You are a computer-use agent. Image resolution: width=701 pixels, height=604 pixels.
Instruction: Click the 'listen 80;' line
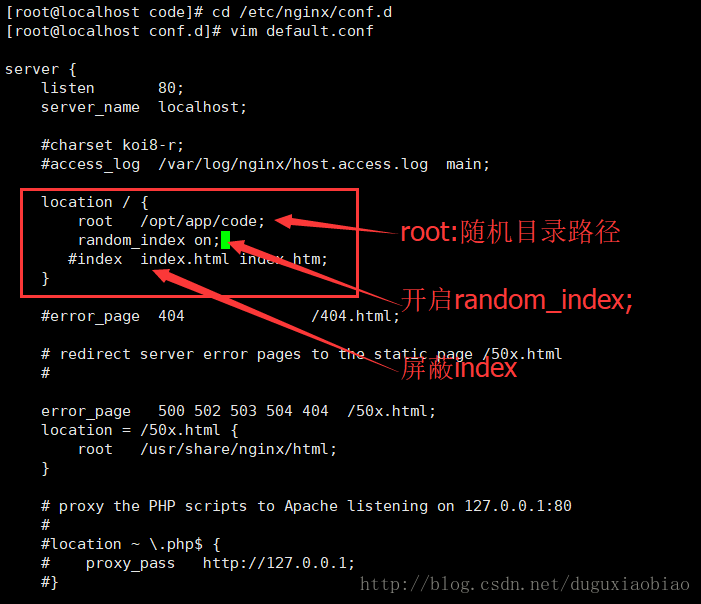112,88
